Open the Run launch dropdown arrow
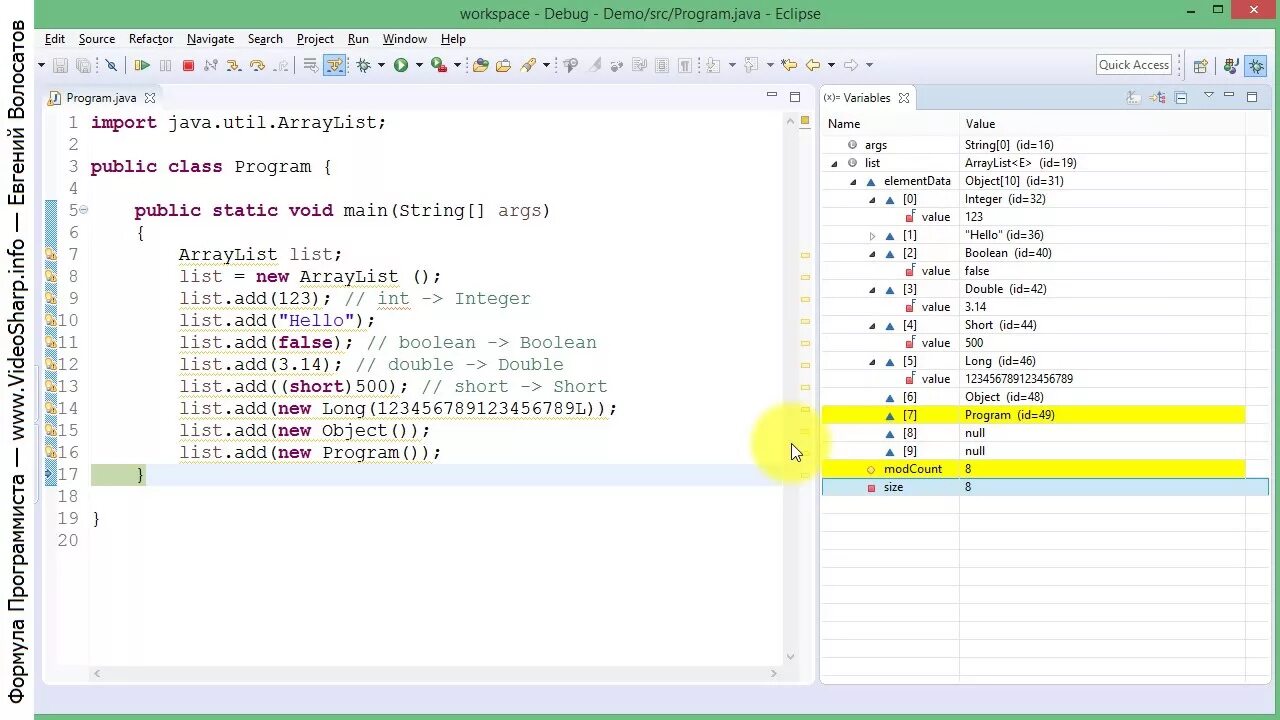 [x=419, y=65]
